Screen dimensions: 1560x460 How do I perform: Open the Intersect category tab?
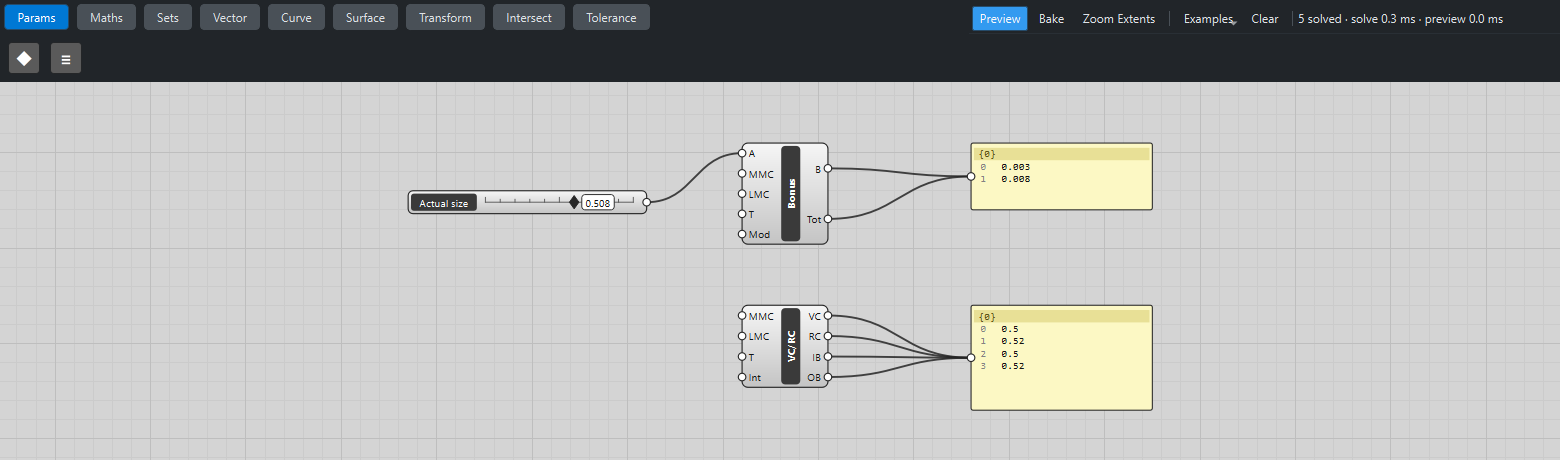(x=529, y=17)
